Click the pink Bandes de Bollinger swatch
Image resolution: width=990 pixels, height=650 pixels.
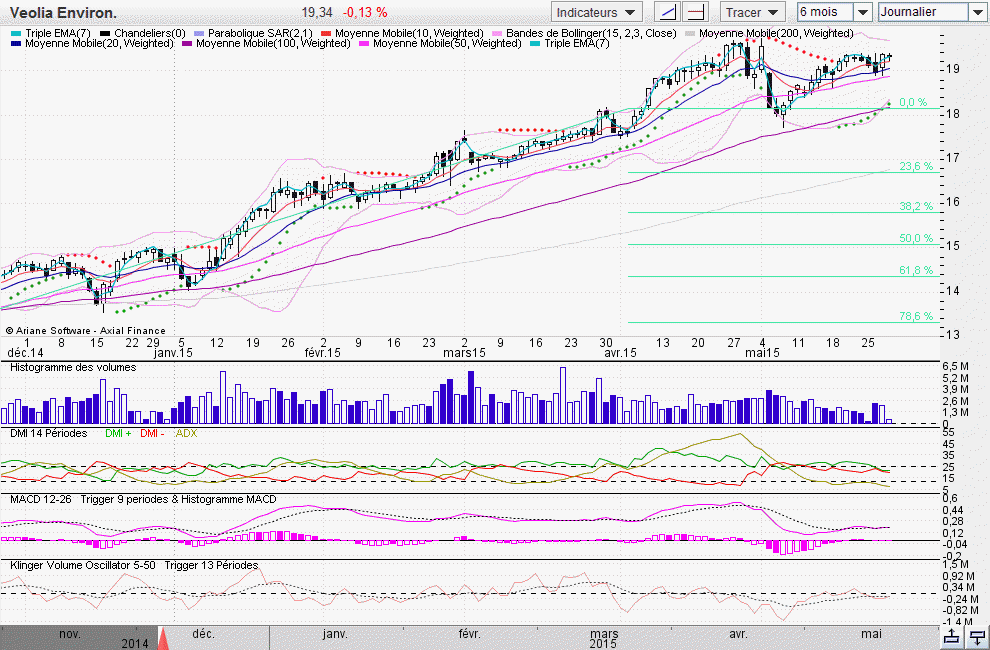pos(497,33)
